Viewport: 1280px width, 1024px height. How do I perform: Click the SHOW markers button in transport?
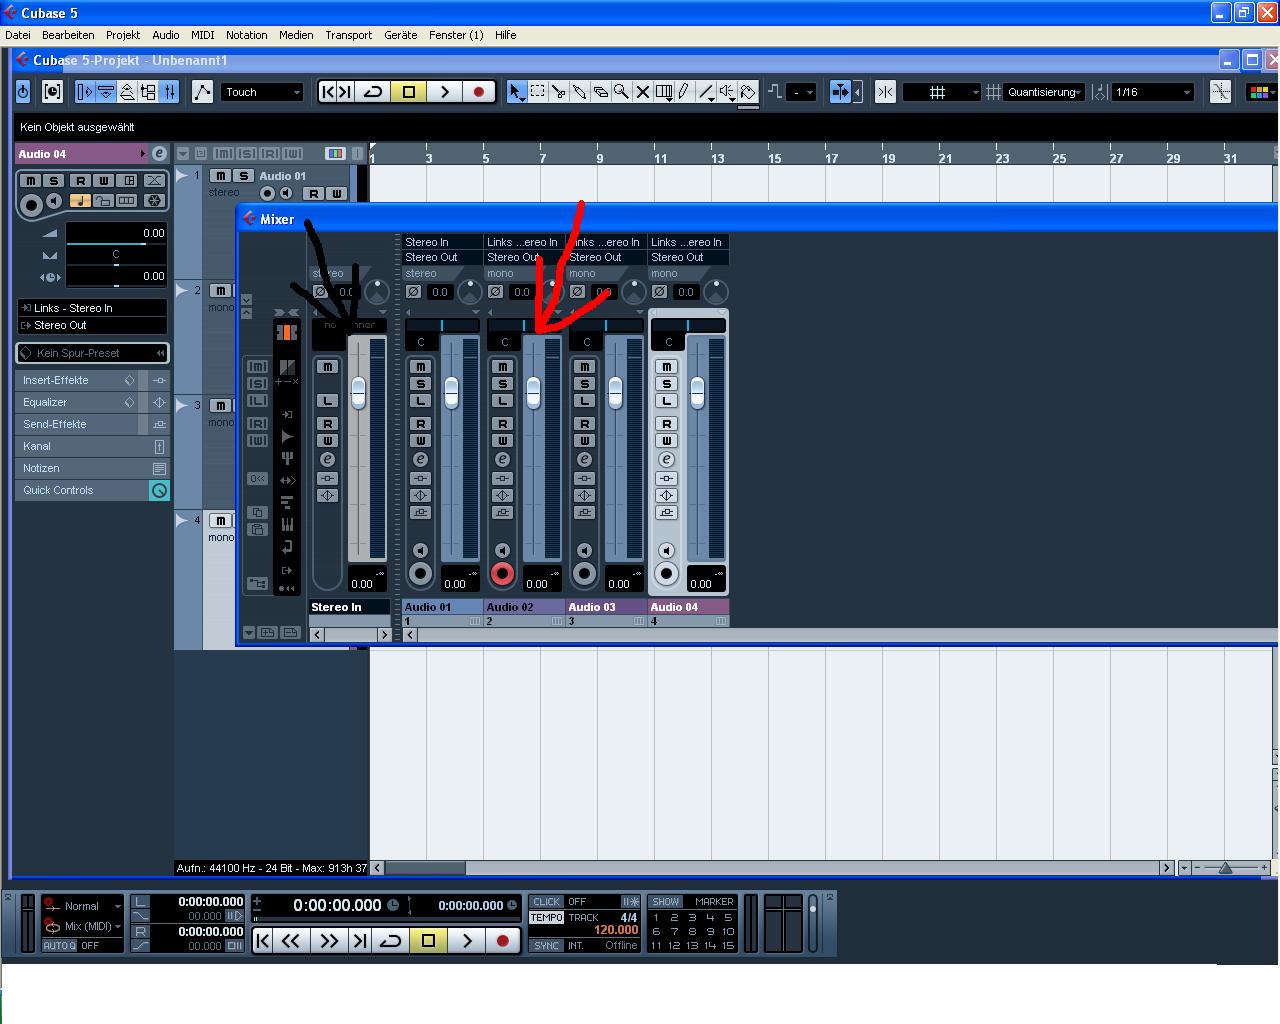(666, 902)
